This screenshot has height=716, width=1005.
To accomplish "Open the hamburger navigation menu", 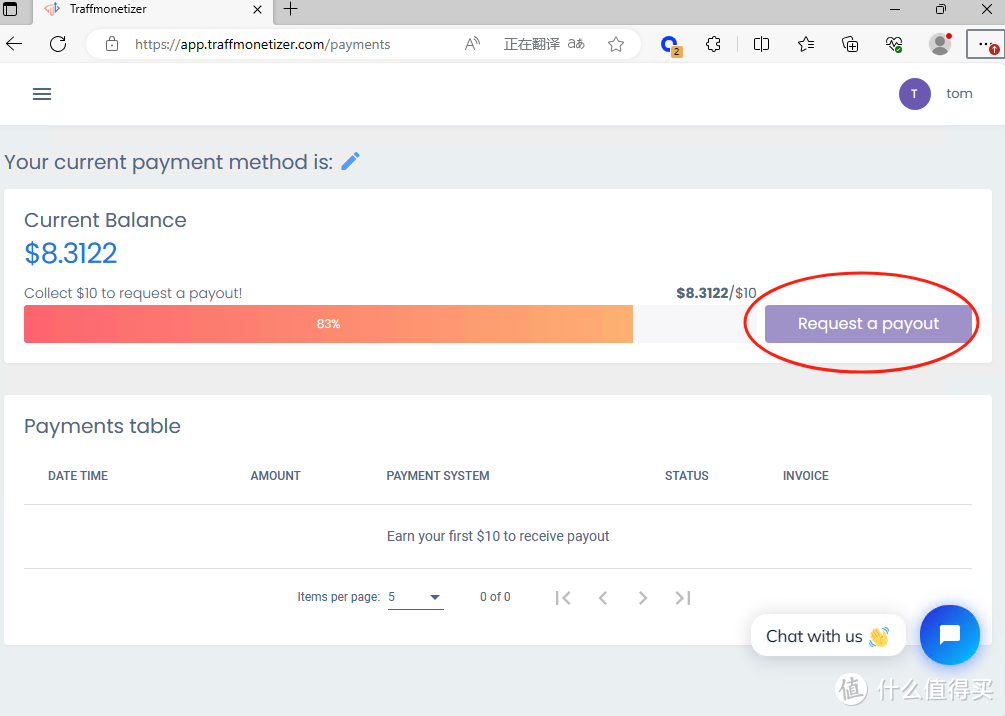I will coord(42,94).
